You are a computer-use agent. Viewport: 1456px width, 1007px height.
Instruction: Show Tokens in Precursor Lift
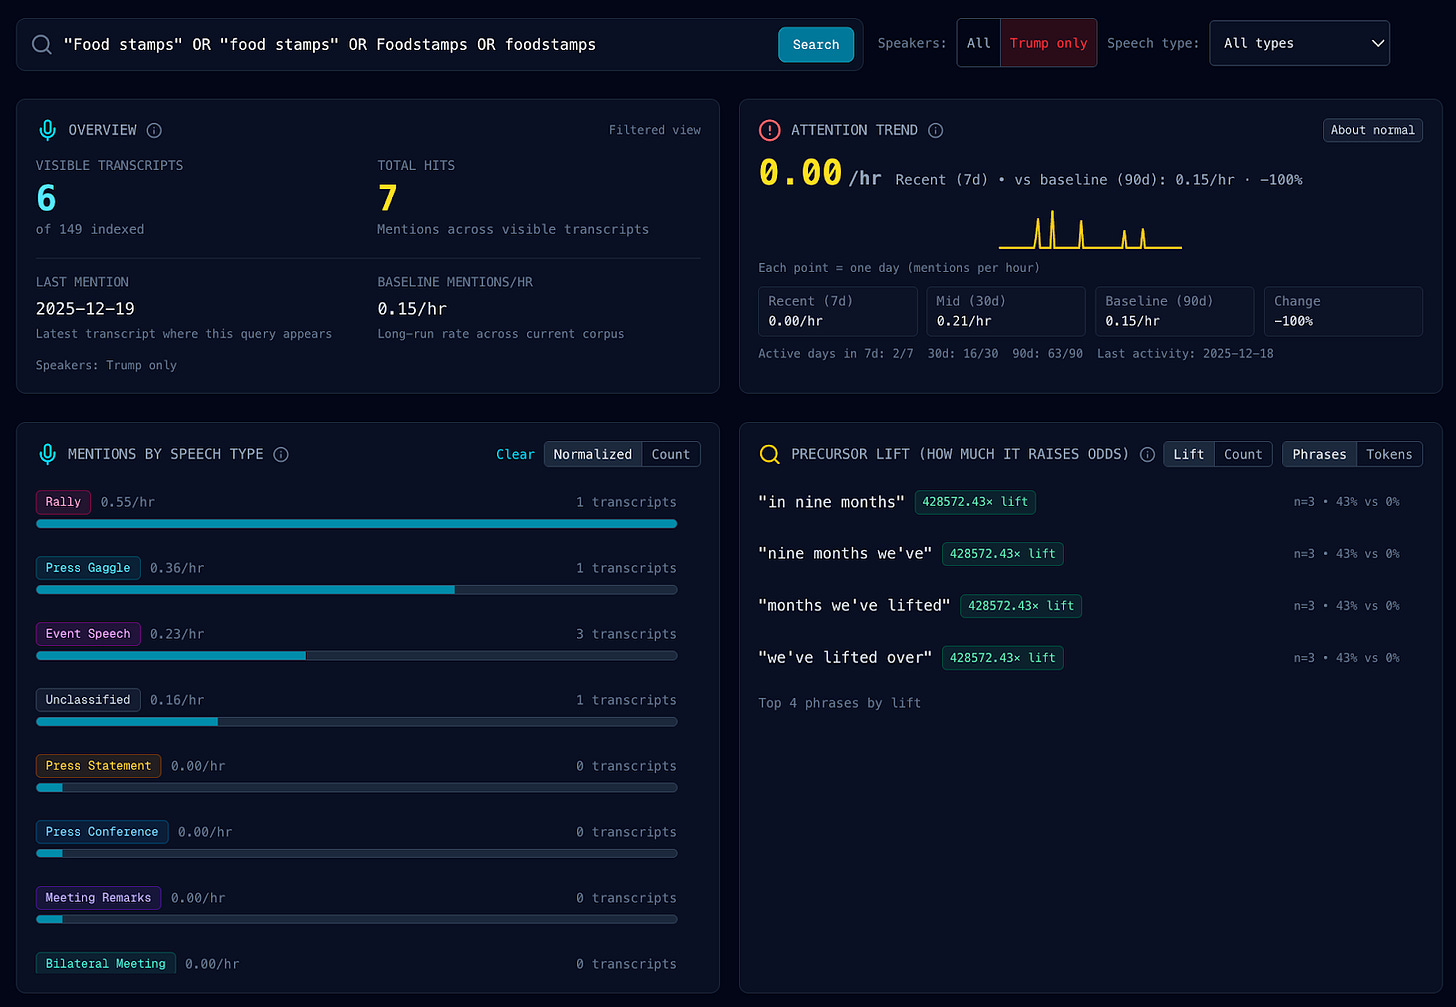click(1389, 454)
